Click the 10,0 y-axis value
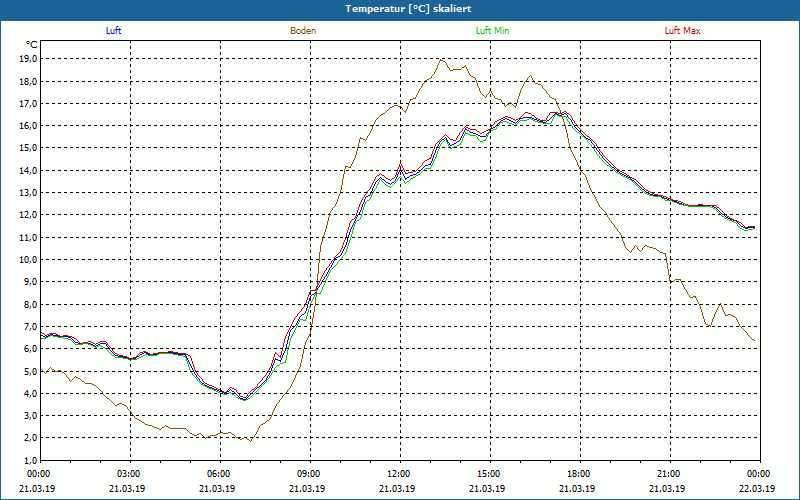Screen dimensions: 800x500 pyautogui.click(x=29, y=259)
